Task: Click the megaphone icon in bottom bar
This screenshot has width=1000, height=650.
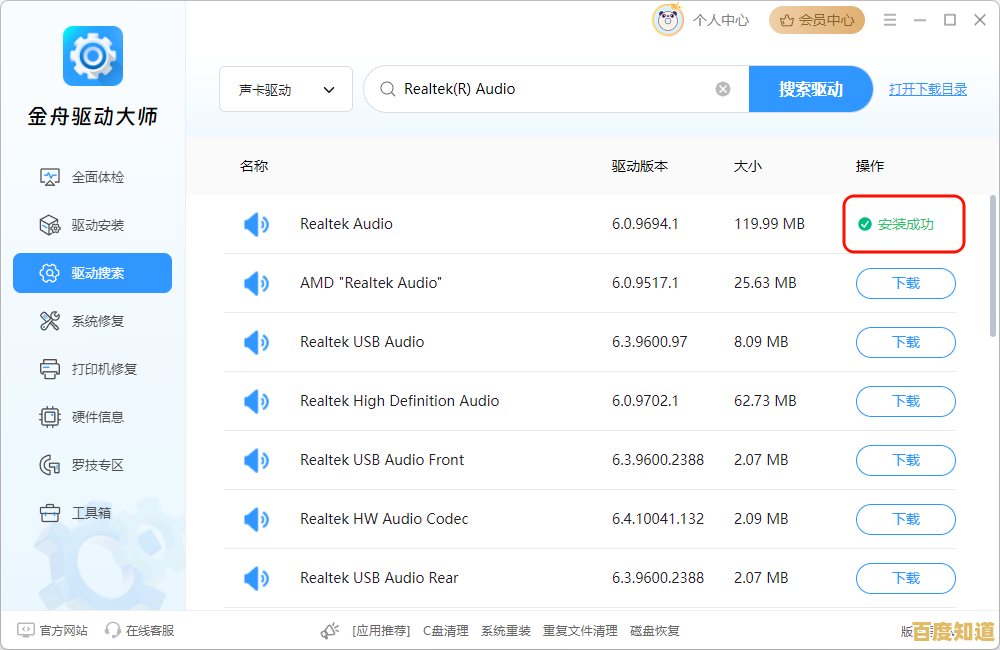Action: pos(330,631)
